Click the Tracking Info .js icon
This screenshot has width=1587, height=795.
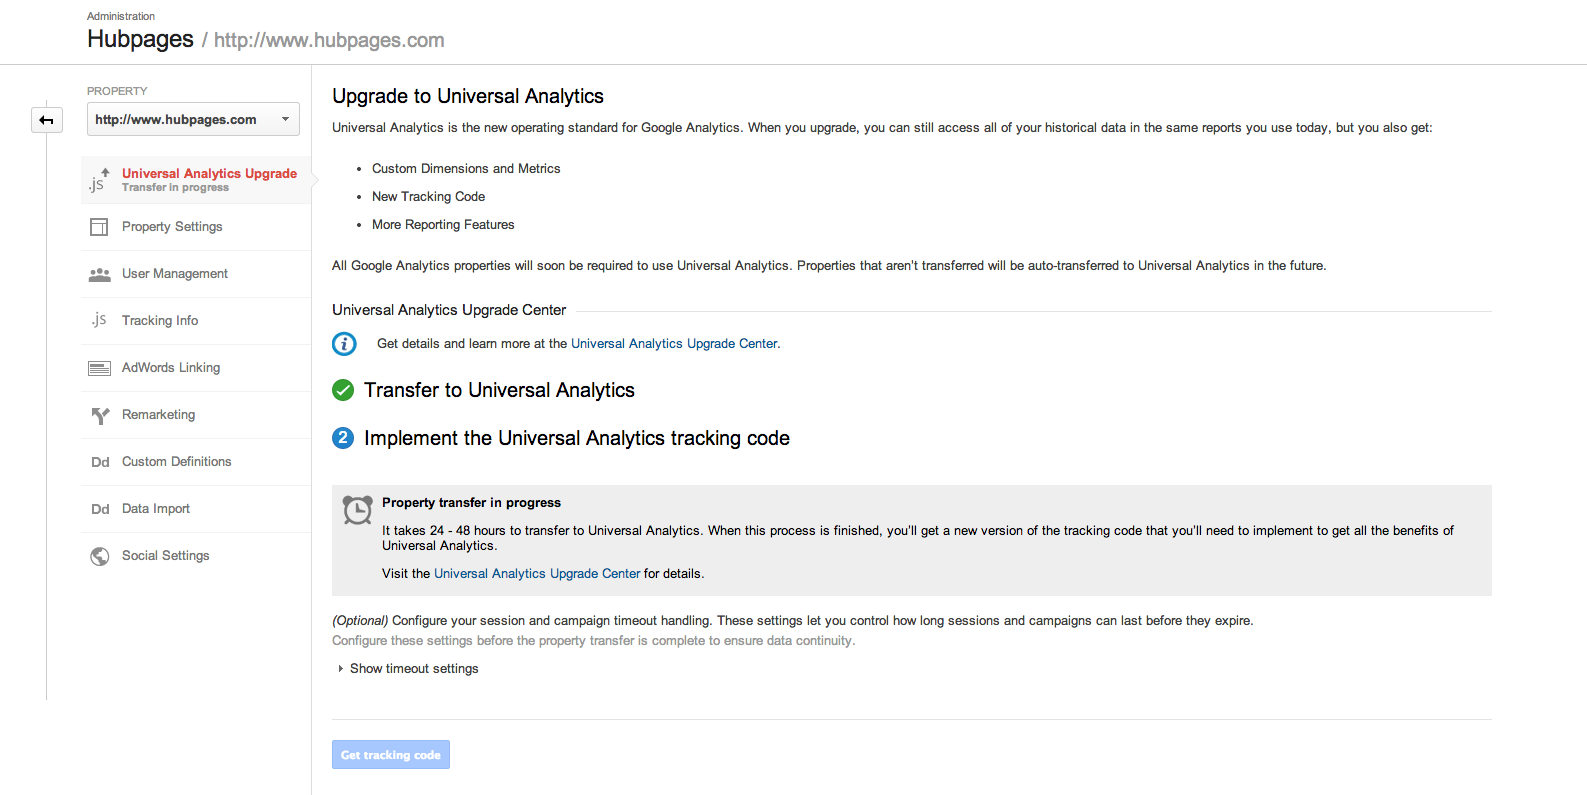click(x=99, y=320)
